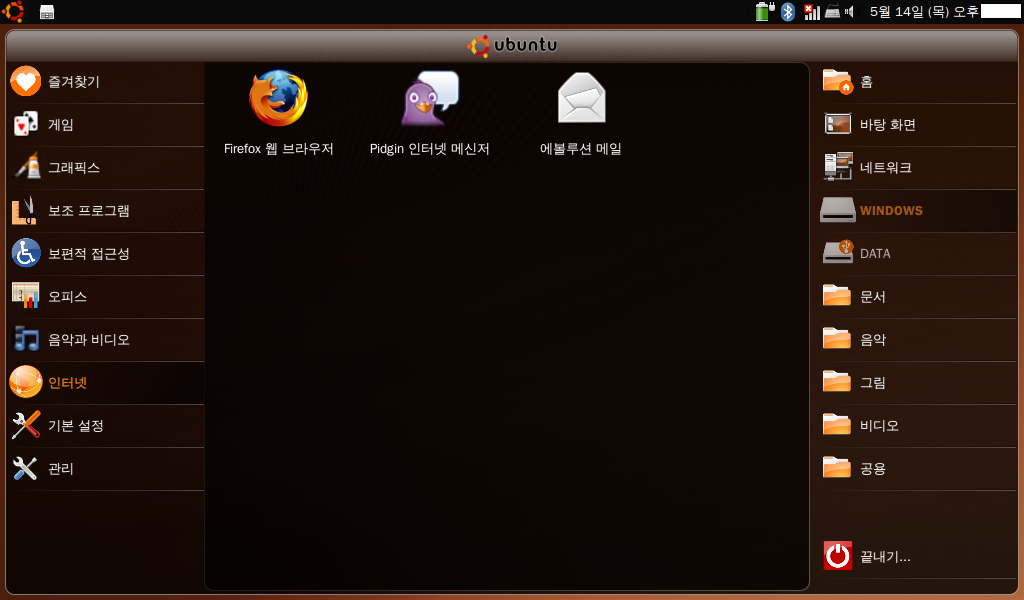This screenshot has height=600, width=1024.
Task: Open the battery status indicator
Action: 765,11
